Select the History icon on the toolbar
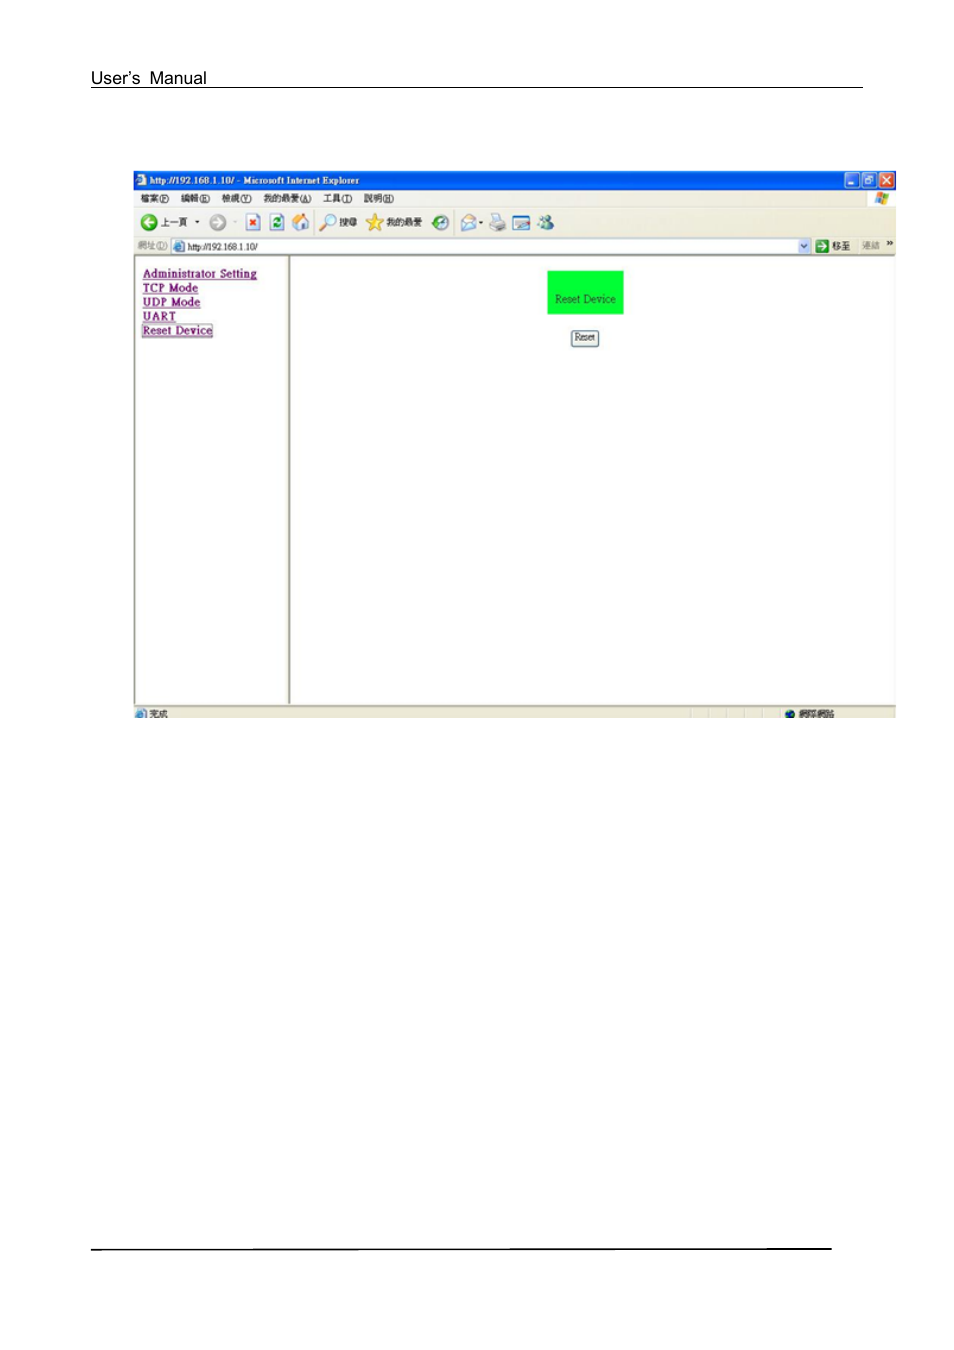Image resolution: width=954 pixels, height=1350 pixels. tap(440, 222)
